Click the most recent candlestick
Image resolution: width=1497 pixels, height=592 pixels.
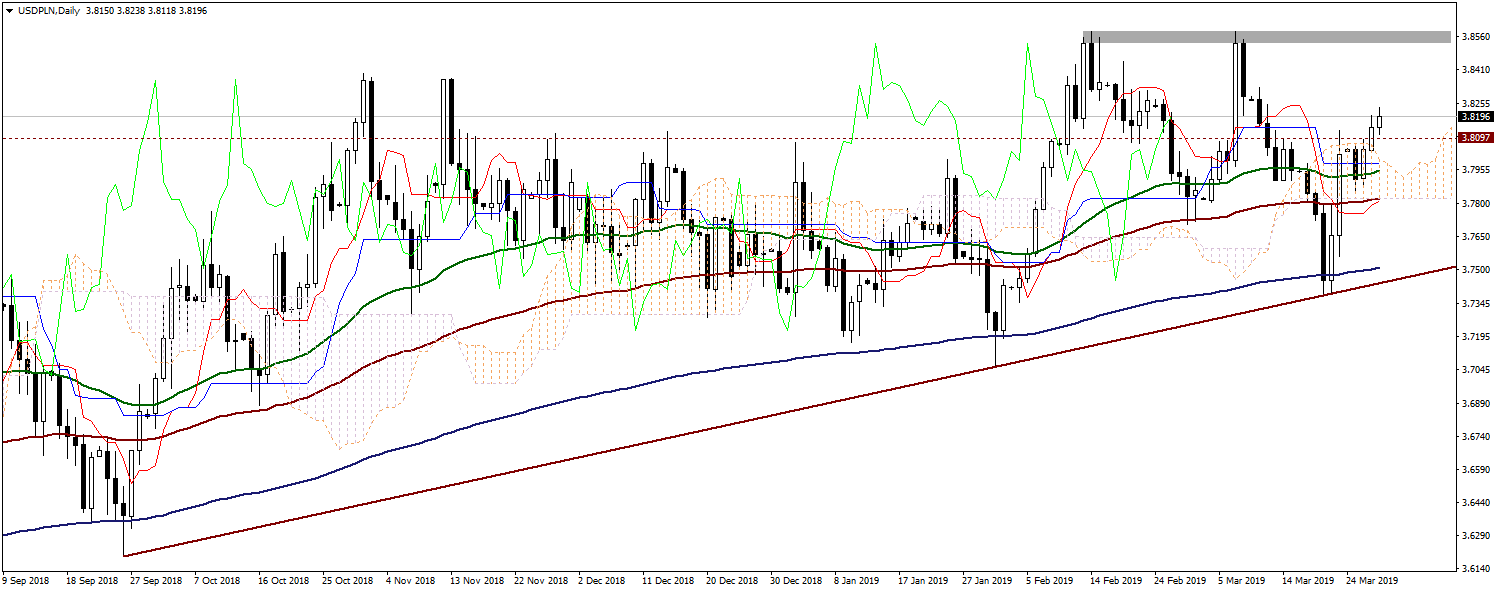click(x=1379, y=121)
